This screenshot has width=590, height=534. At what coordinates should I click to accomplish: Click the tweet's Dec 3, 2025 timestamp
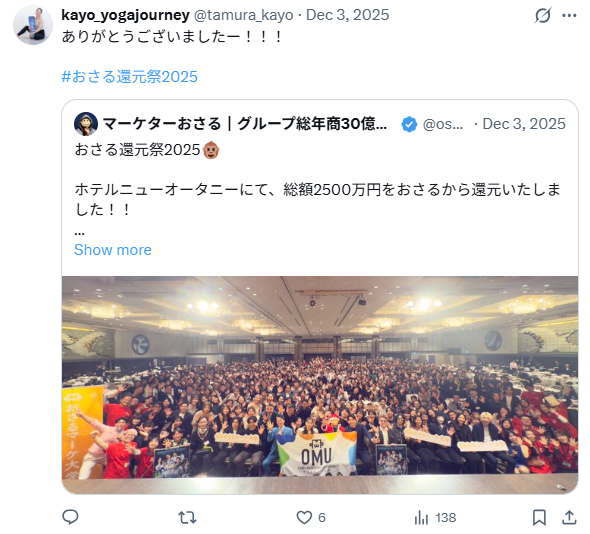(x=347, y=15)
